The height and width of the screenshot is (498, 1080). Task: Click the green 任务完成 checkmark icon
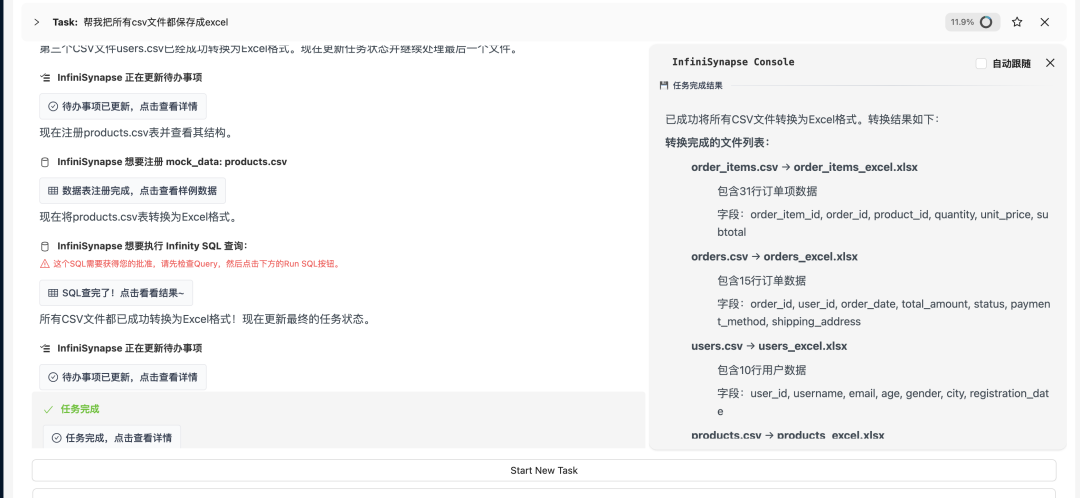click(x=48, y=409)
